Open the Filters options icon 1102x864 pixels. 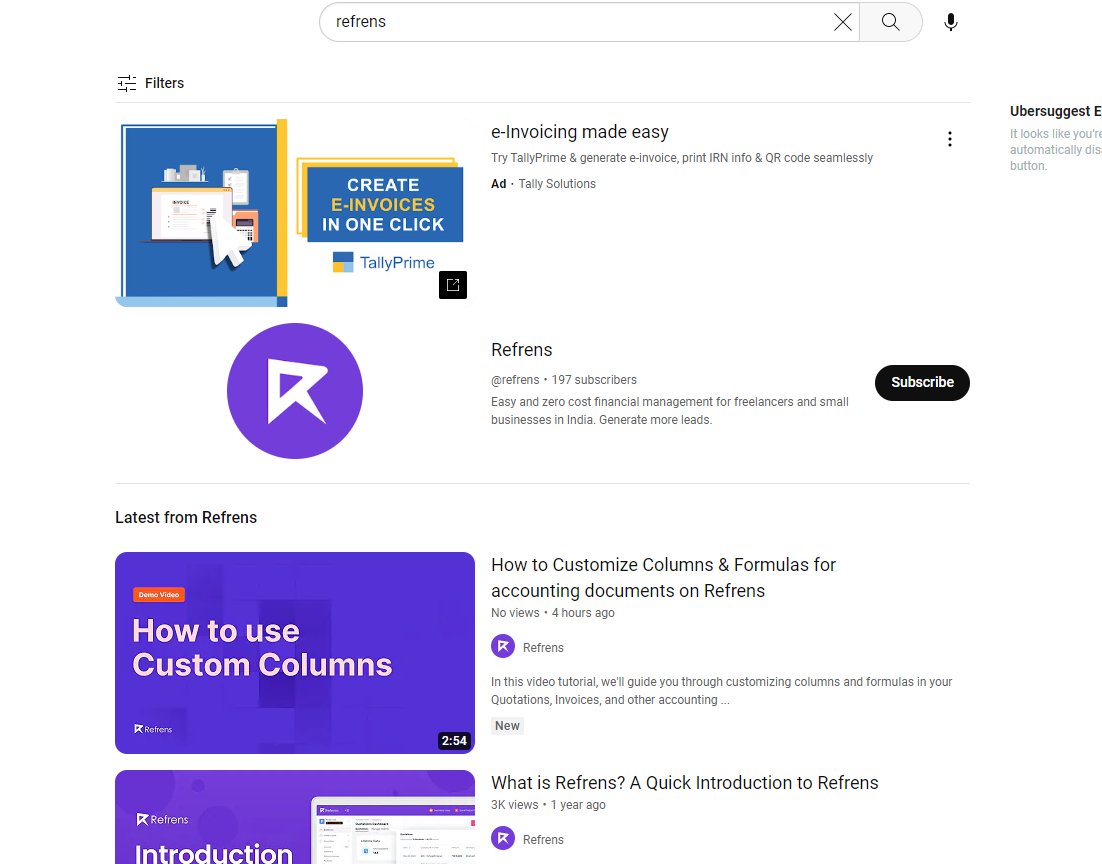[127, 83]
